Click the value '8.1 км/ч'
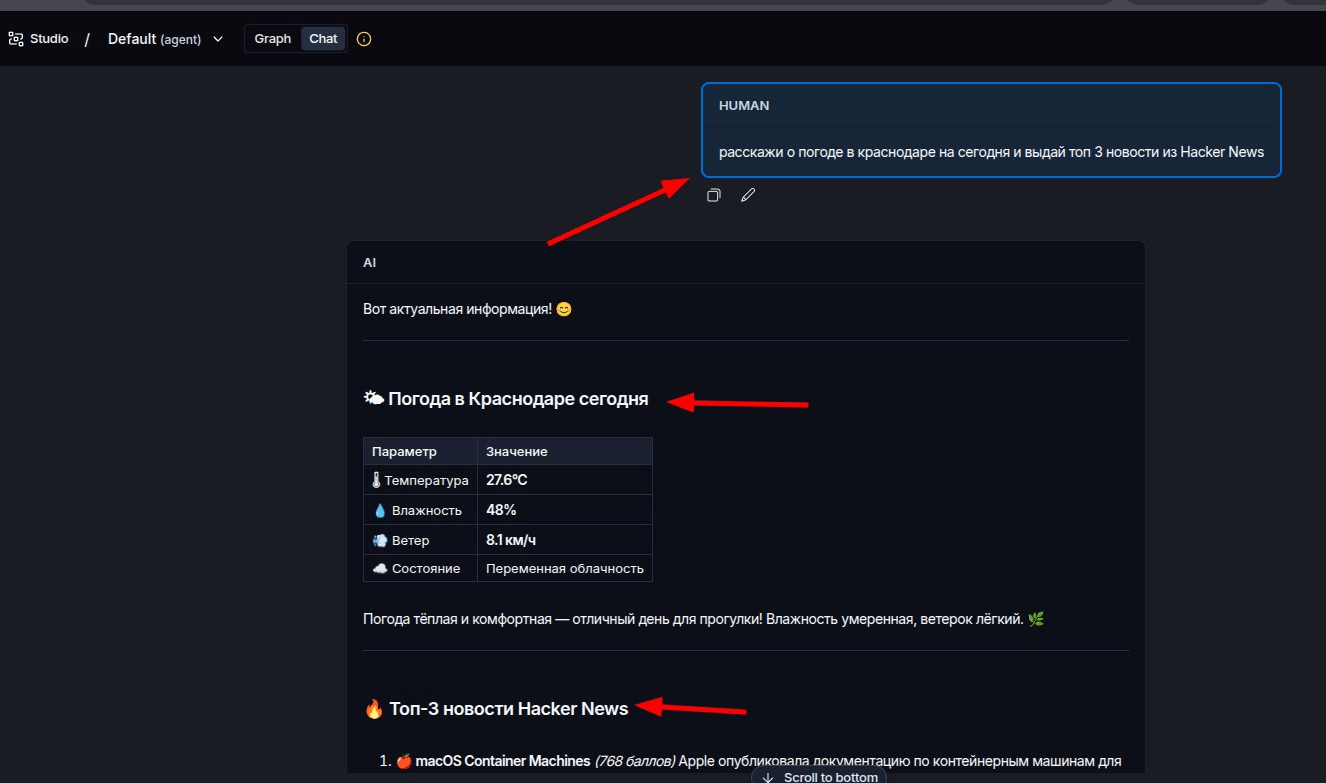 [512, 540]
